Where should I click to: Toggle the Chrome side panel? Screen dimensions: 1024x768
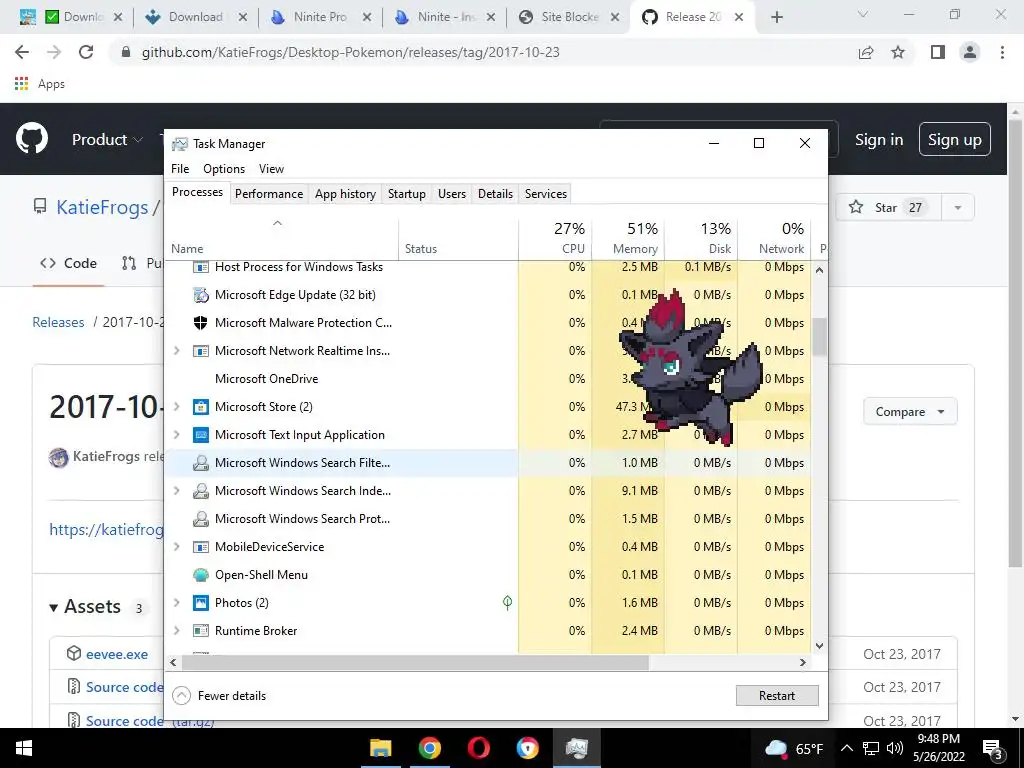coord(938,52)
